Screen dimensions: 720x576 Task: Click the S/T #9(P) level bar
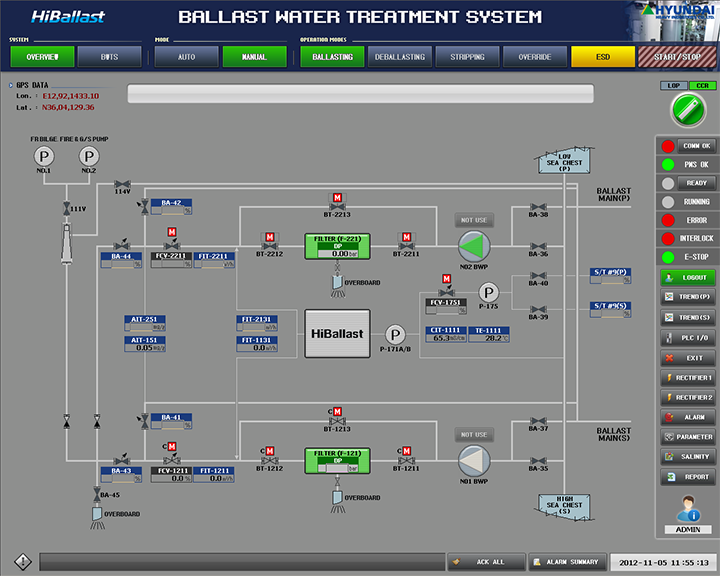pyautogui.click(x=610, y=280)
